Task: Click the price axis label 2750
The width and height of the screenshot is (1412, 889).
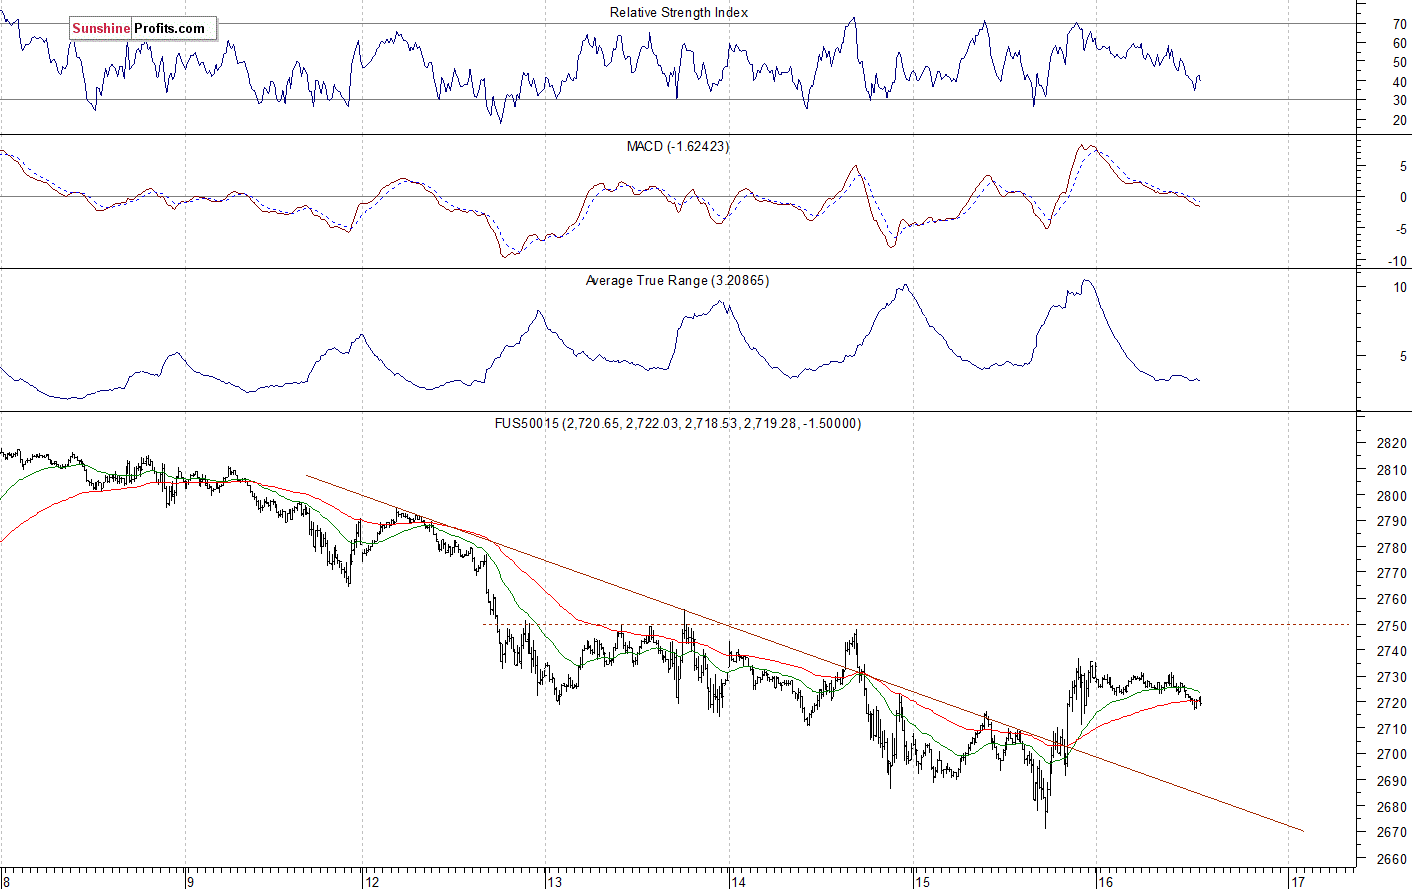Action: point(1392,626)
